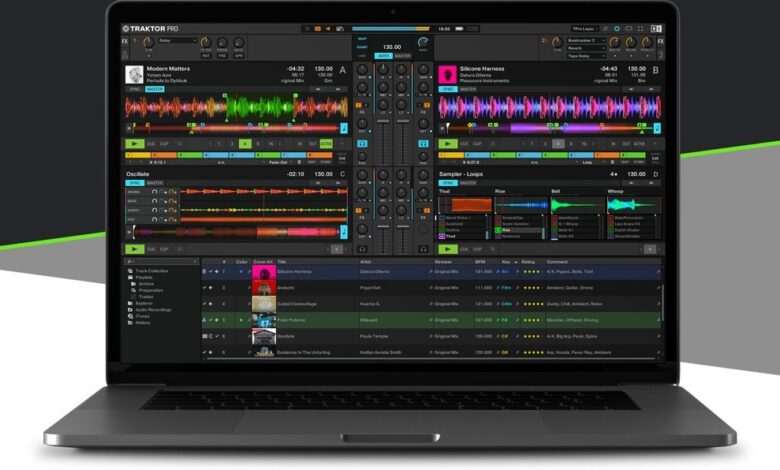
Task: Open the search magnifier in header
Action: pyautogui.click(x=605, y=29)
